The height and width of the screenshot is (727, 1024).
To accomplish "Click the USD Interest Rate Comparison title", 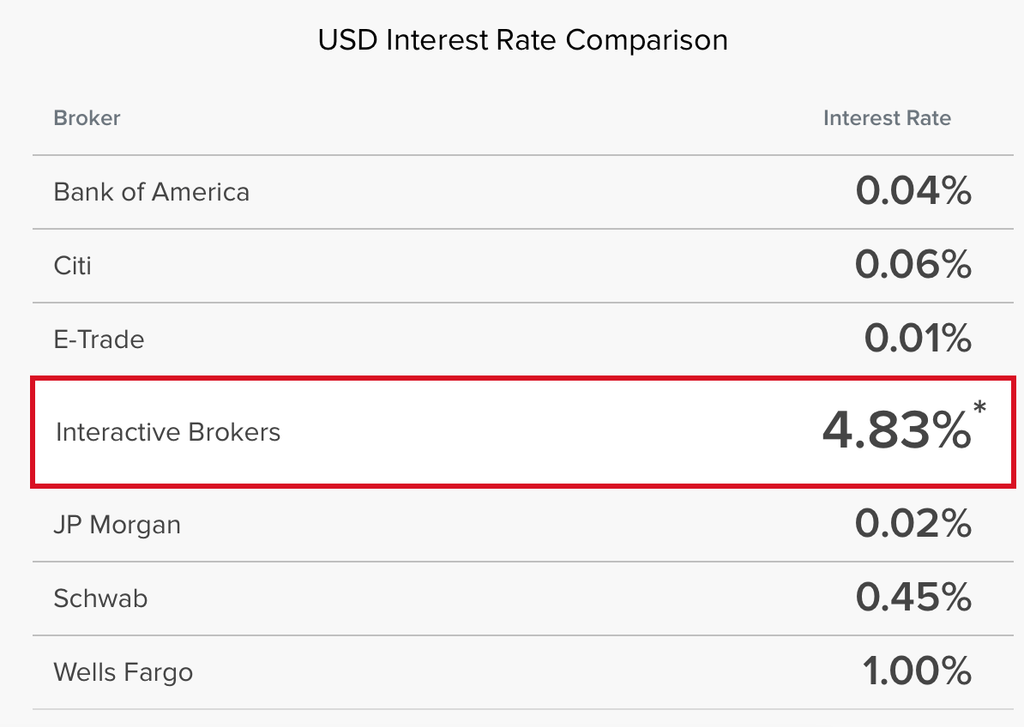I will (x=522, y=40).
